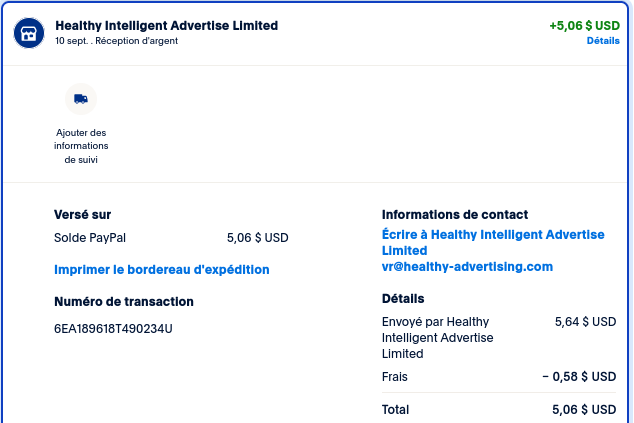Click the 5,64 $ USD sent amount
The image size is (634, 423).
tap(585, 322)
